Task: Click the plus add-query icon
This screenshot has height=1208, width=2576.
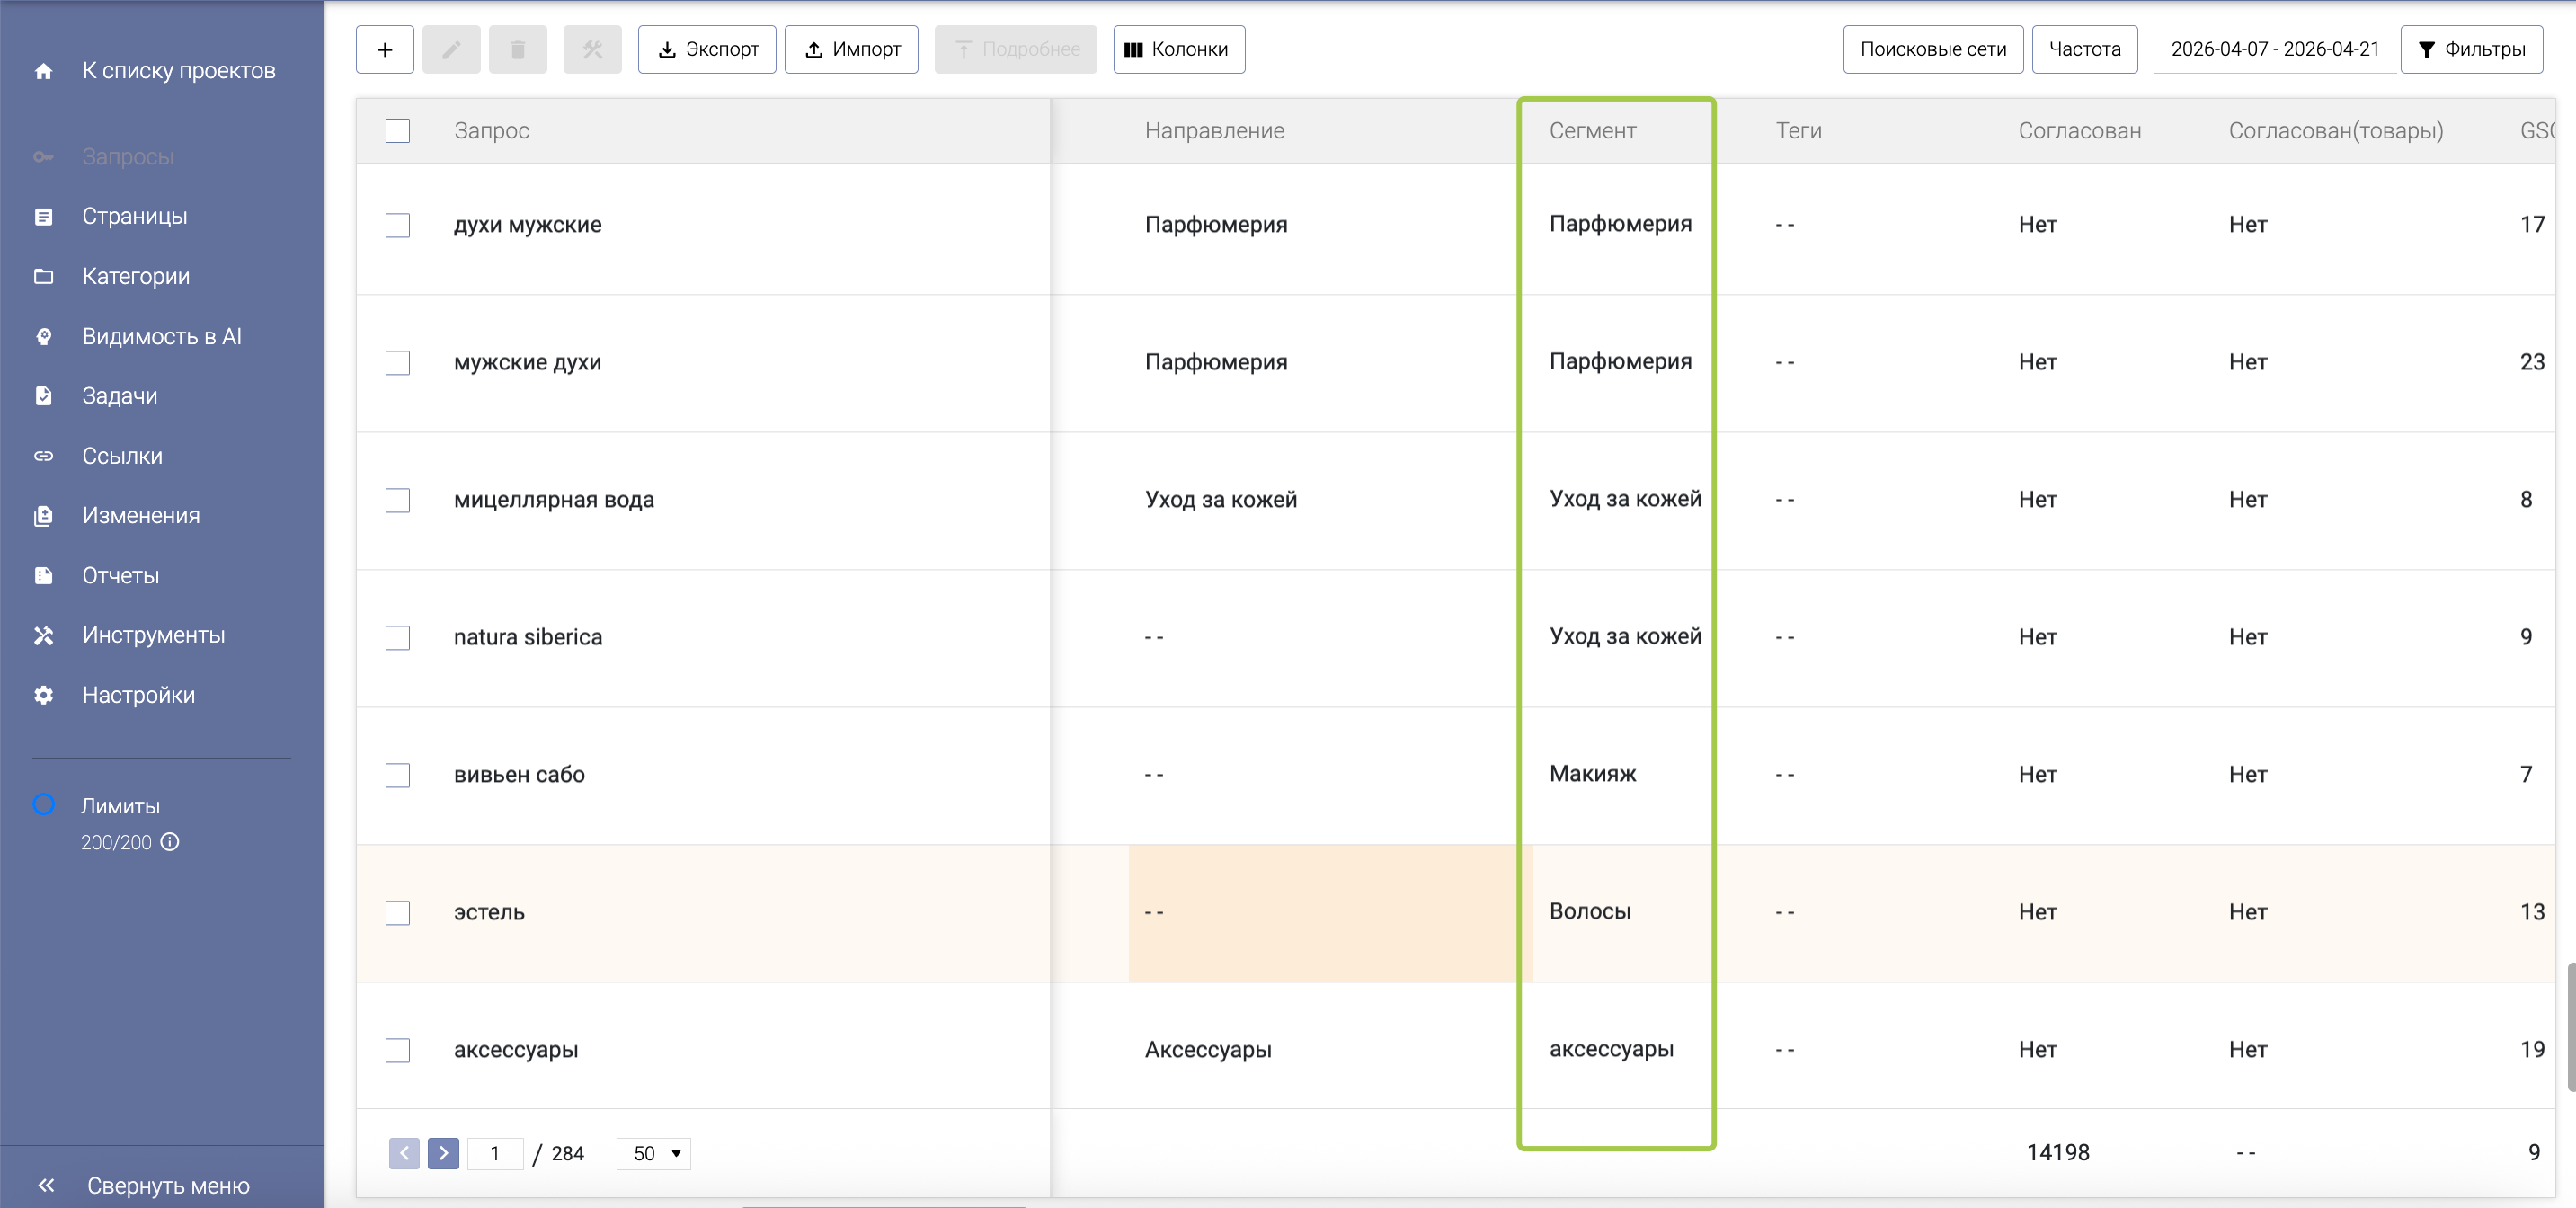Action: pos(384,49)
